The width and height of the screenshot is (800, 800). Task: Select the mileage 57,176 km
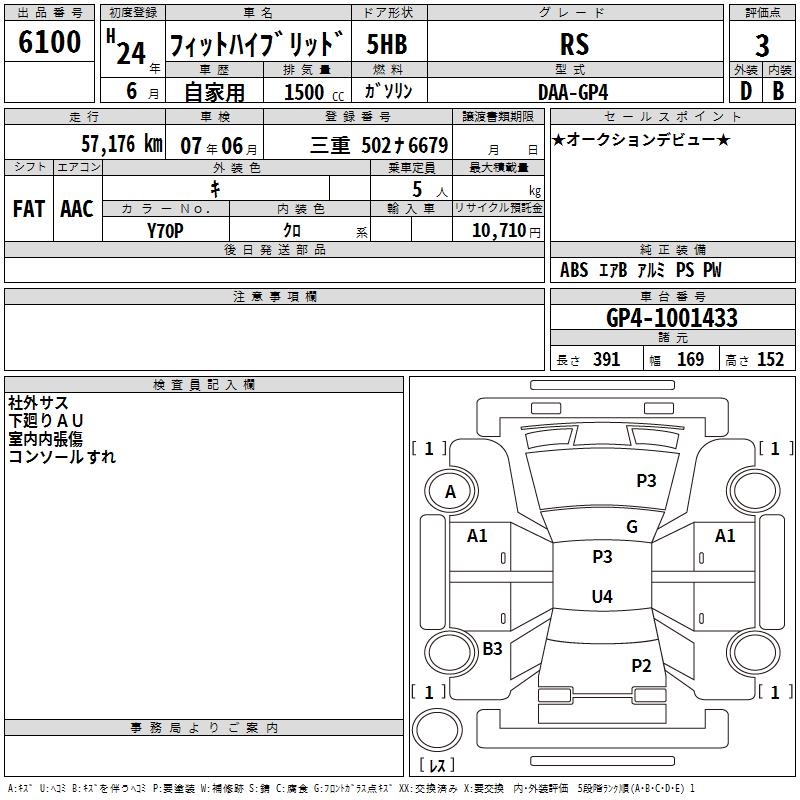pos(122,144)
